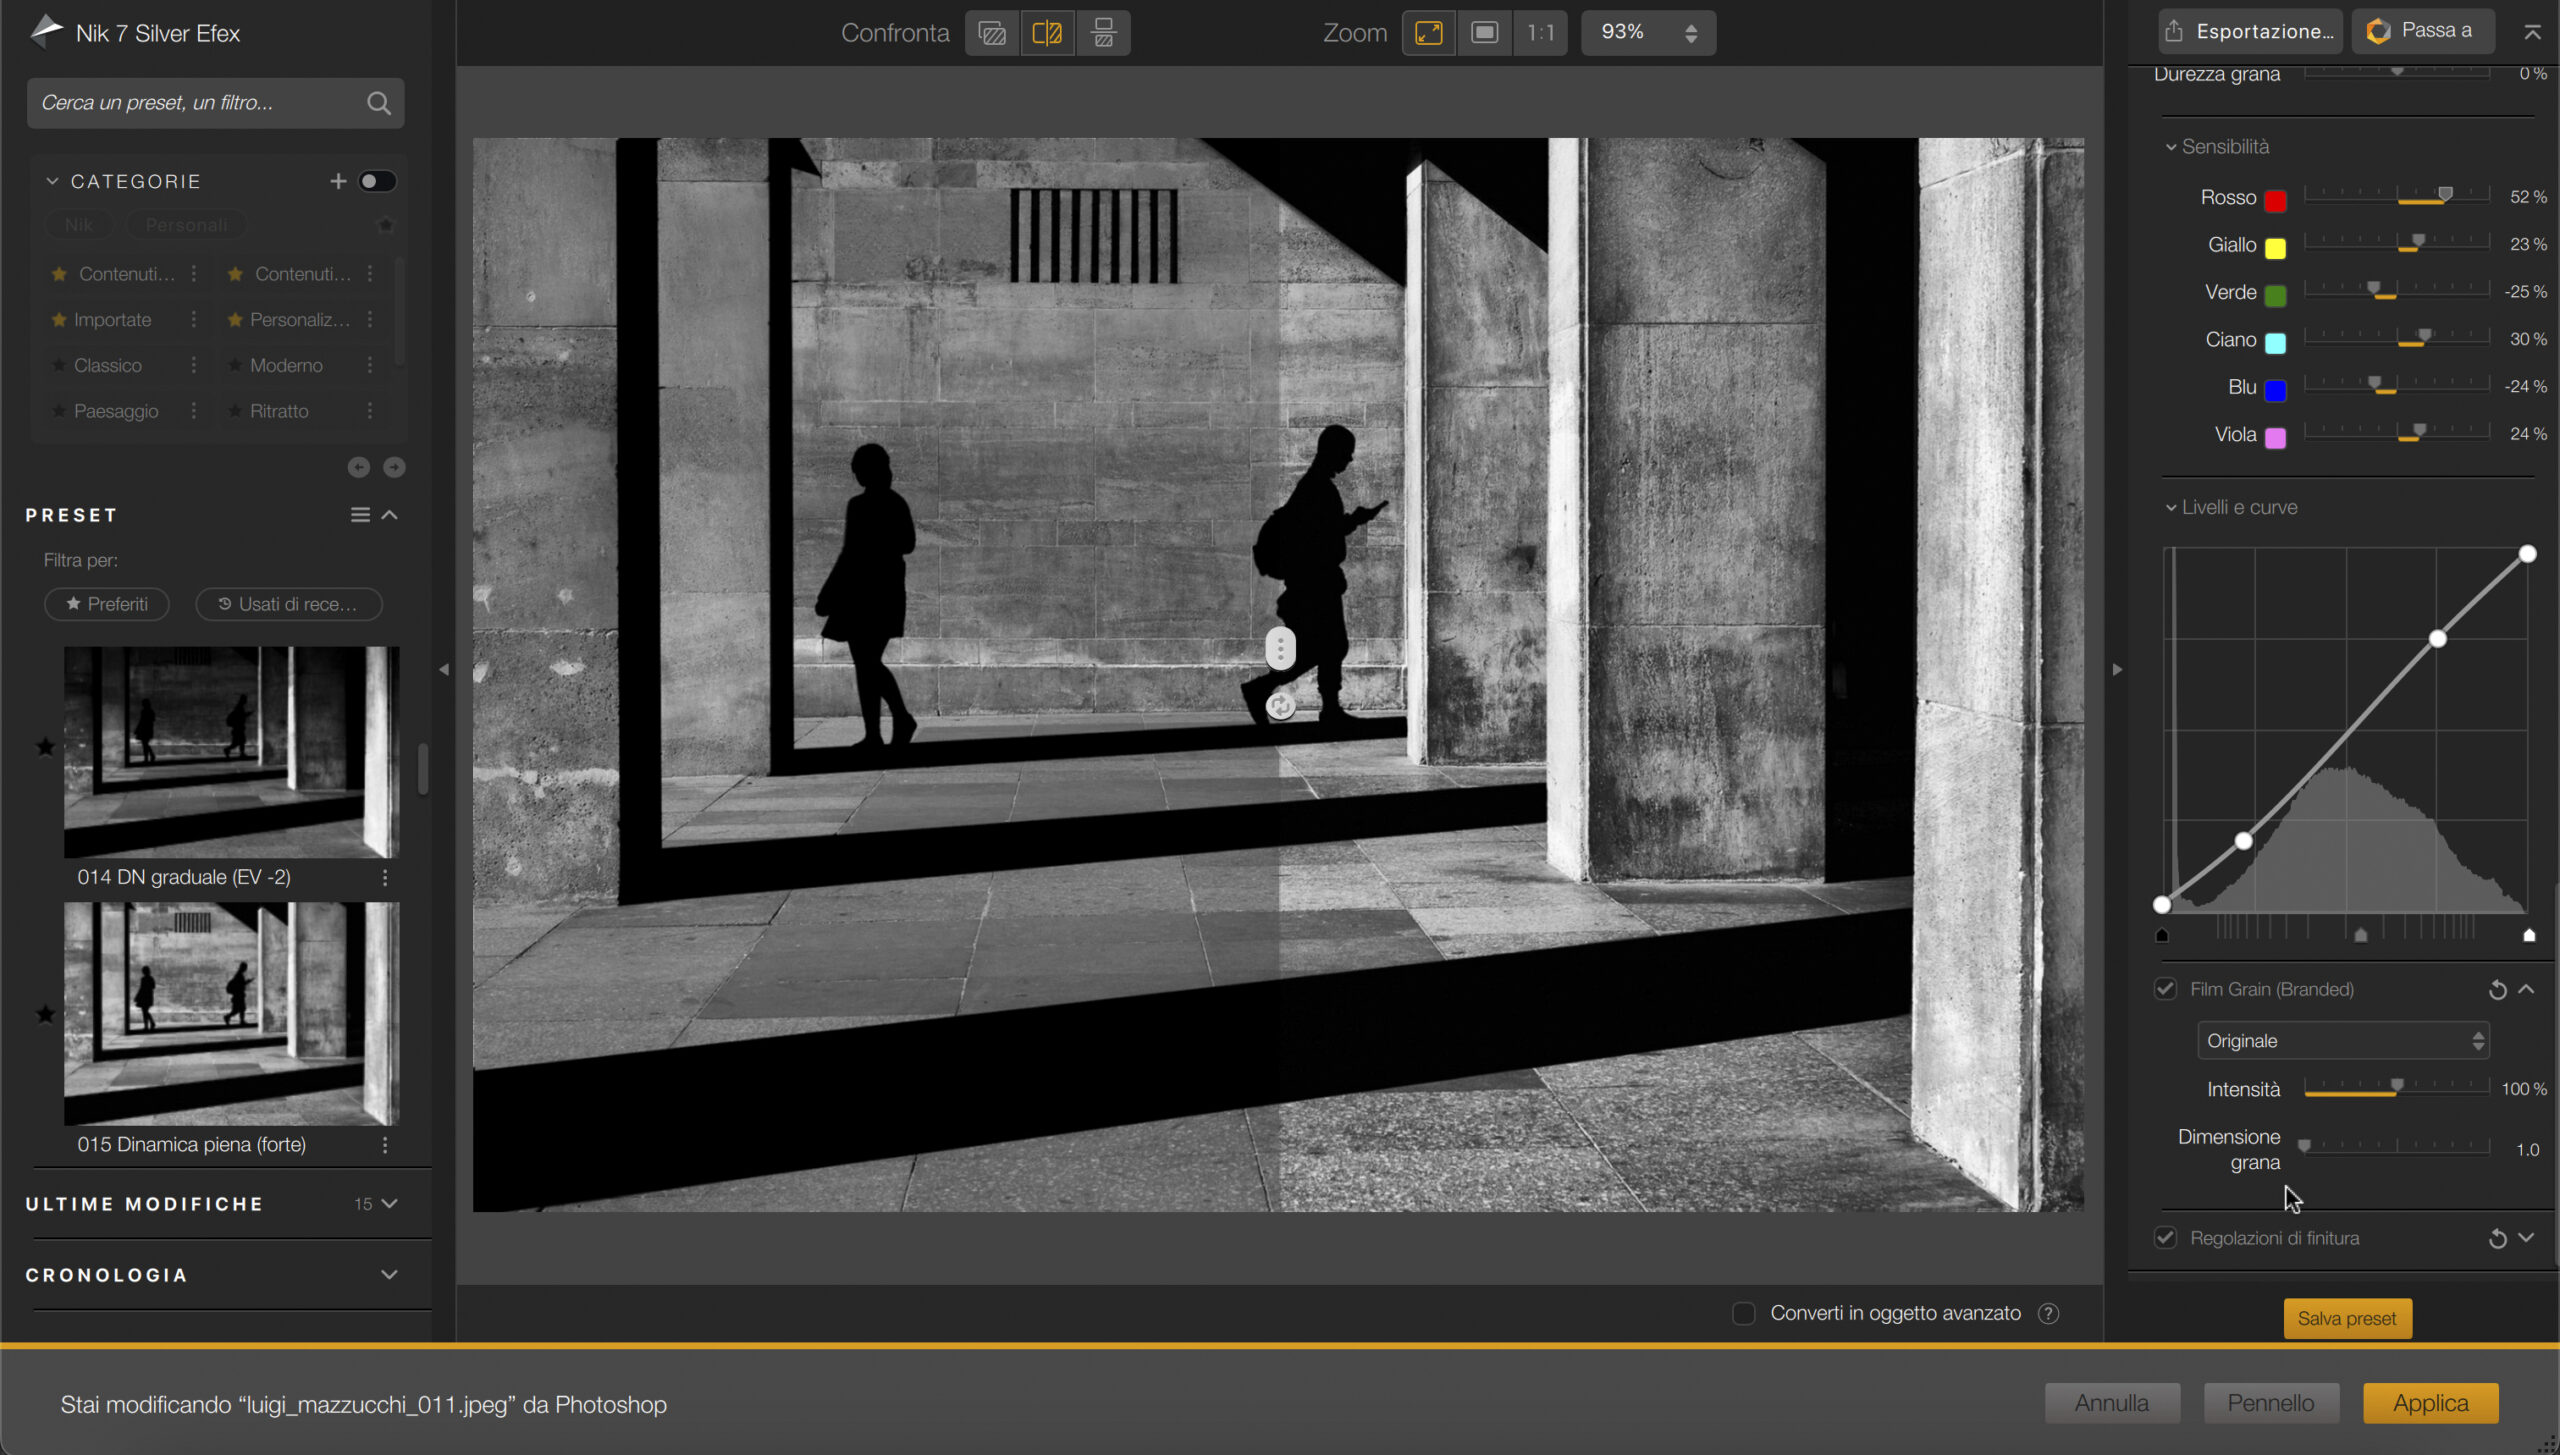Viewport: 2560px width, 1455px height.
Task: Enable Converti in oggetto avanzato checkbox
Action: pyautogui.click(x=1743, y=1313)
